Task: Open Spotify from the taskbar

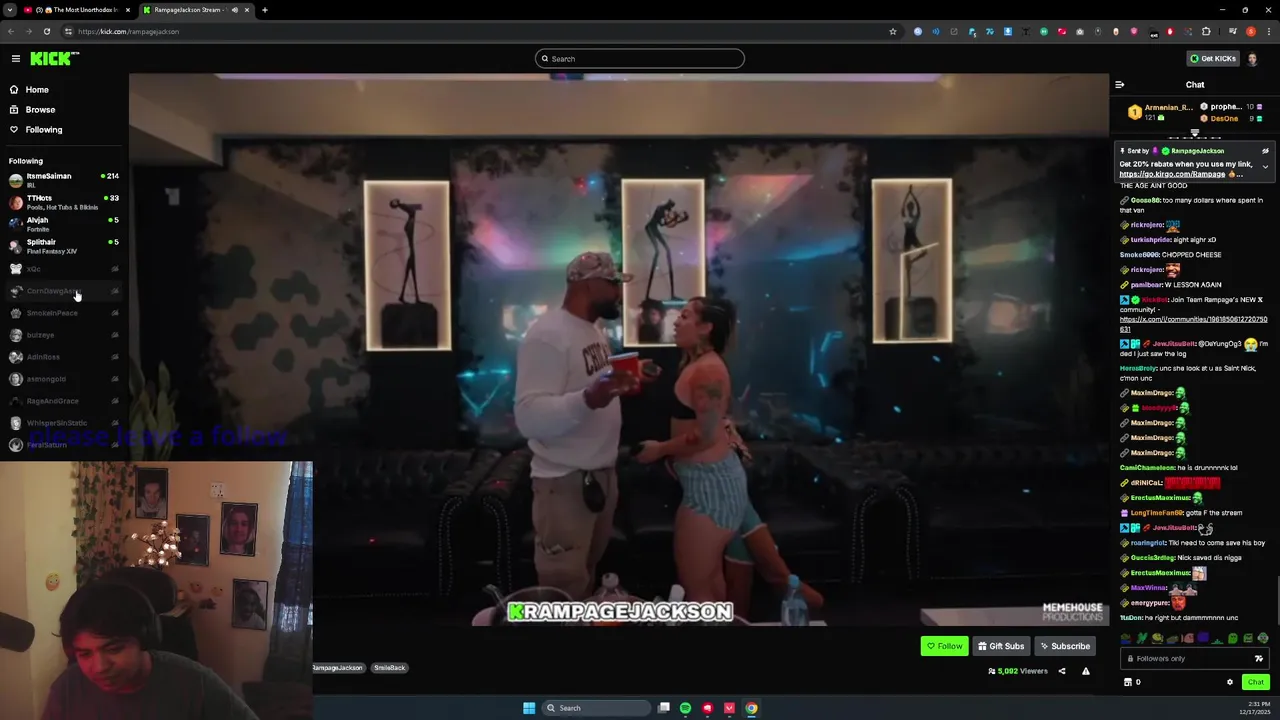Action: pyautogui.click(x=685, y=708)
